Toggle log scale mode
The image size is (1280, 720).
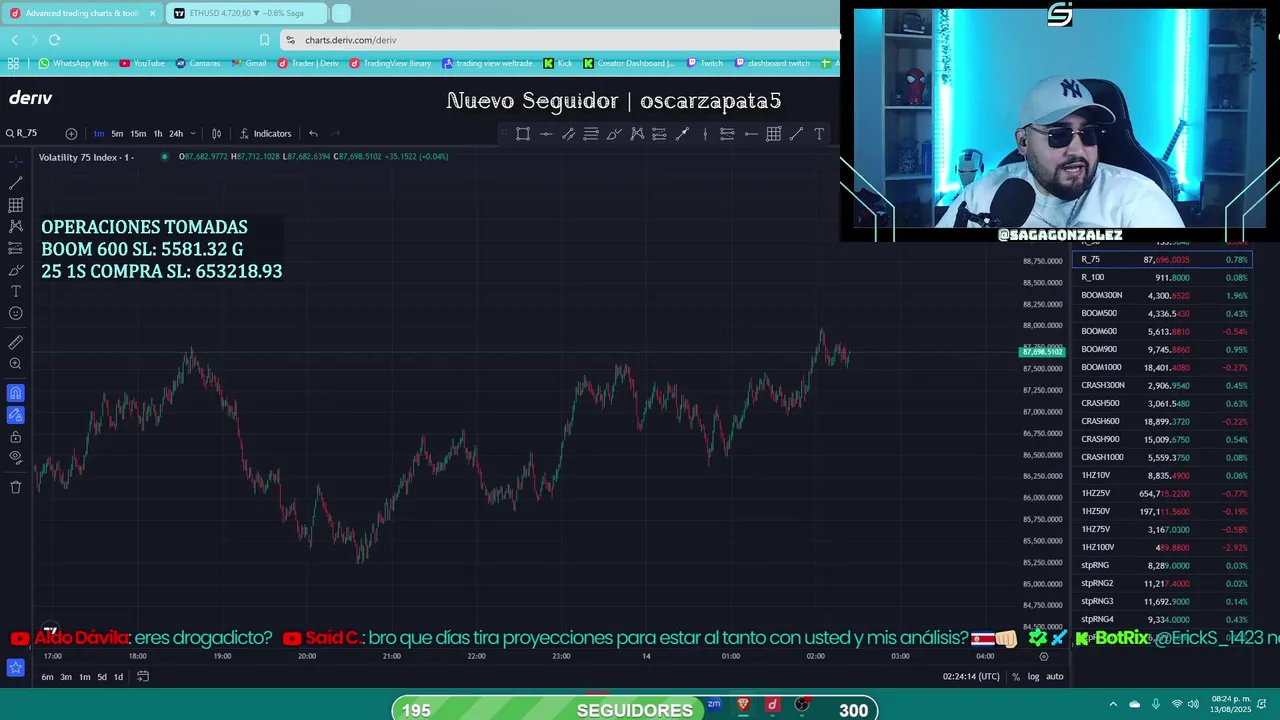pos(1033,677)
